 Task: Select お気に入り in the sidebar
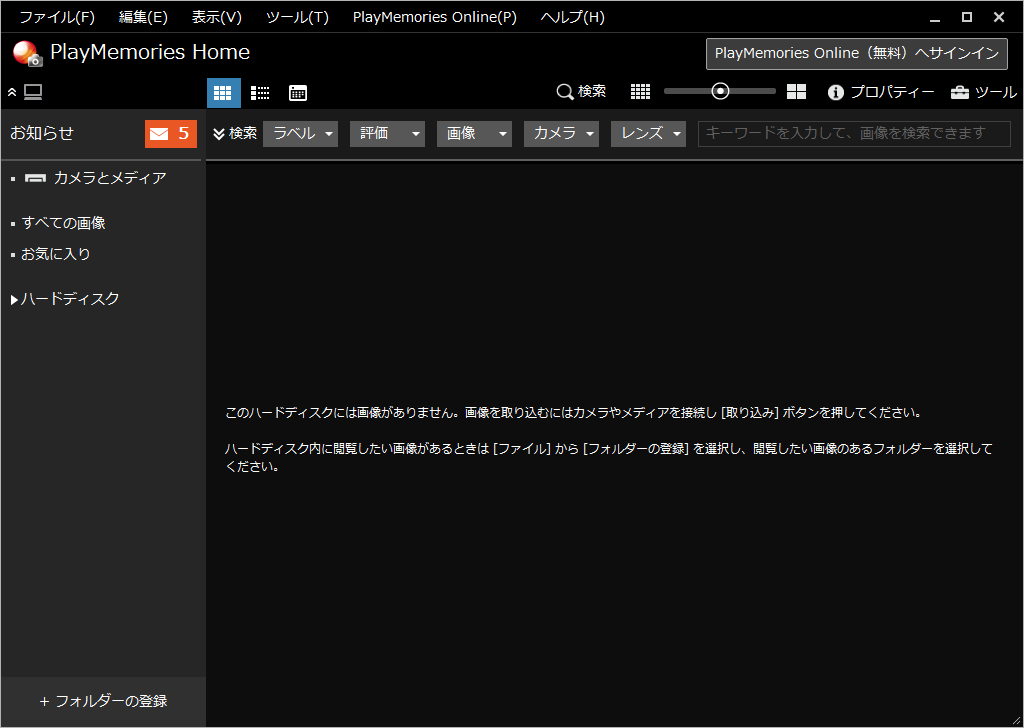pyautogui.click(x=56, y=254)
